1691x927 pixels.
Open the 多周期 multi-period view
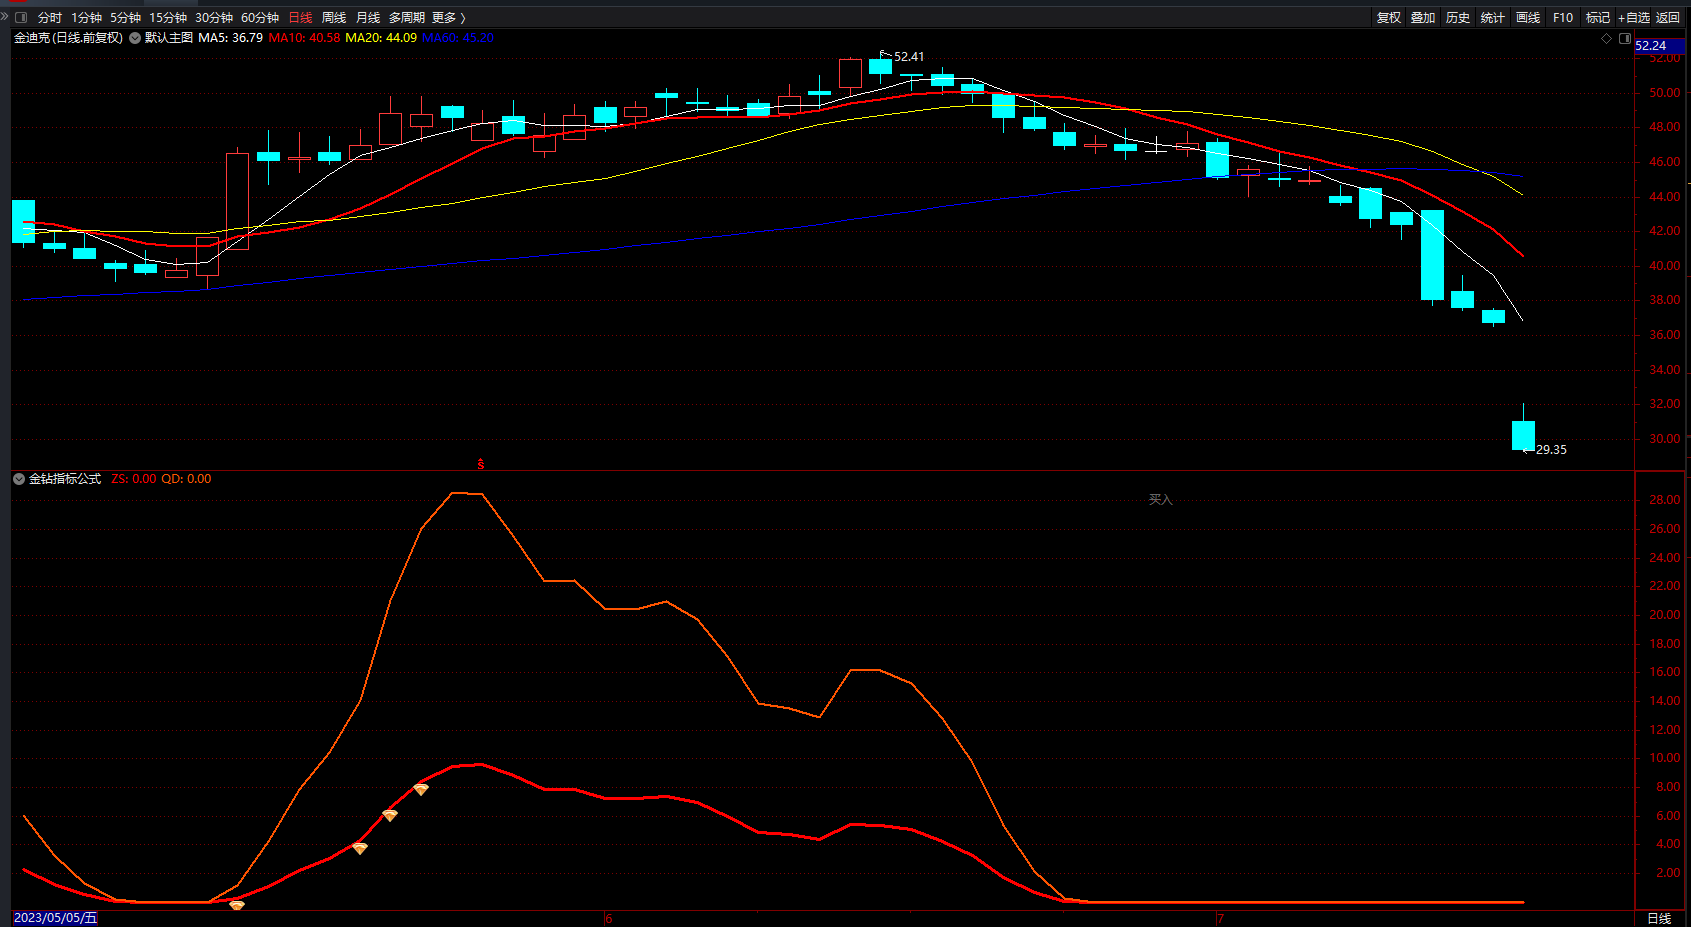[x=407, y=17]
